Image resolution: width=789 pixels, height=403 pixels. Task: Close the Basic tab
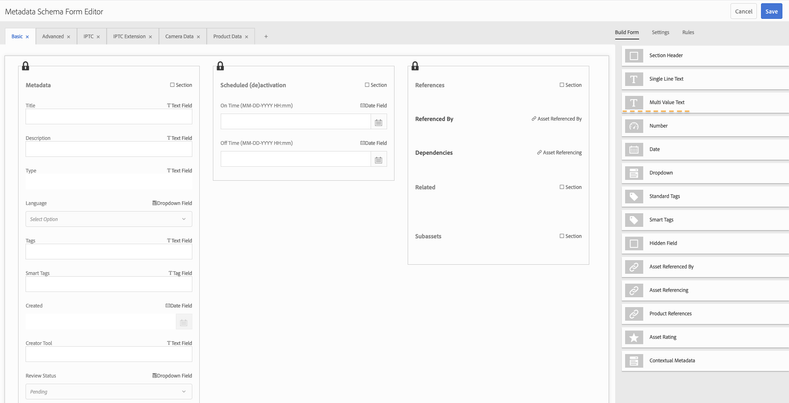coord(27,37)
